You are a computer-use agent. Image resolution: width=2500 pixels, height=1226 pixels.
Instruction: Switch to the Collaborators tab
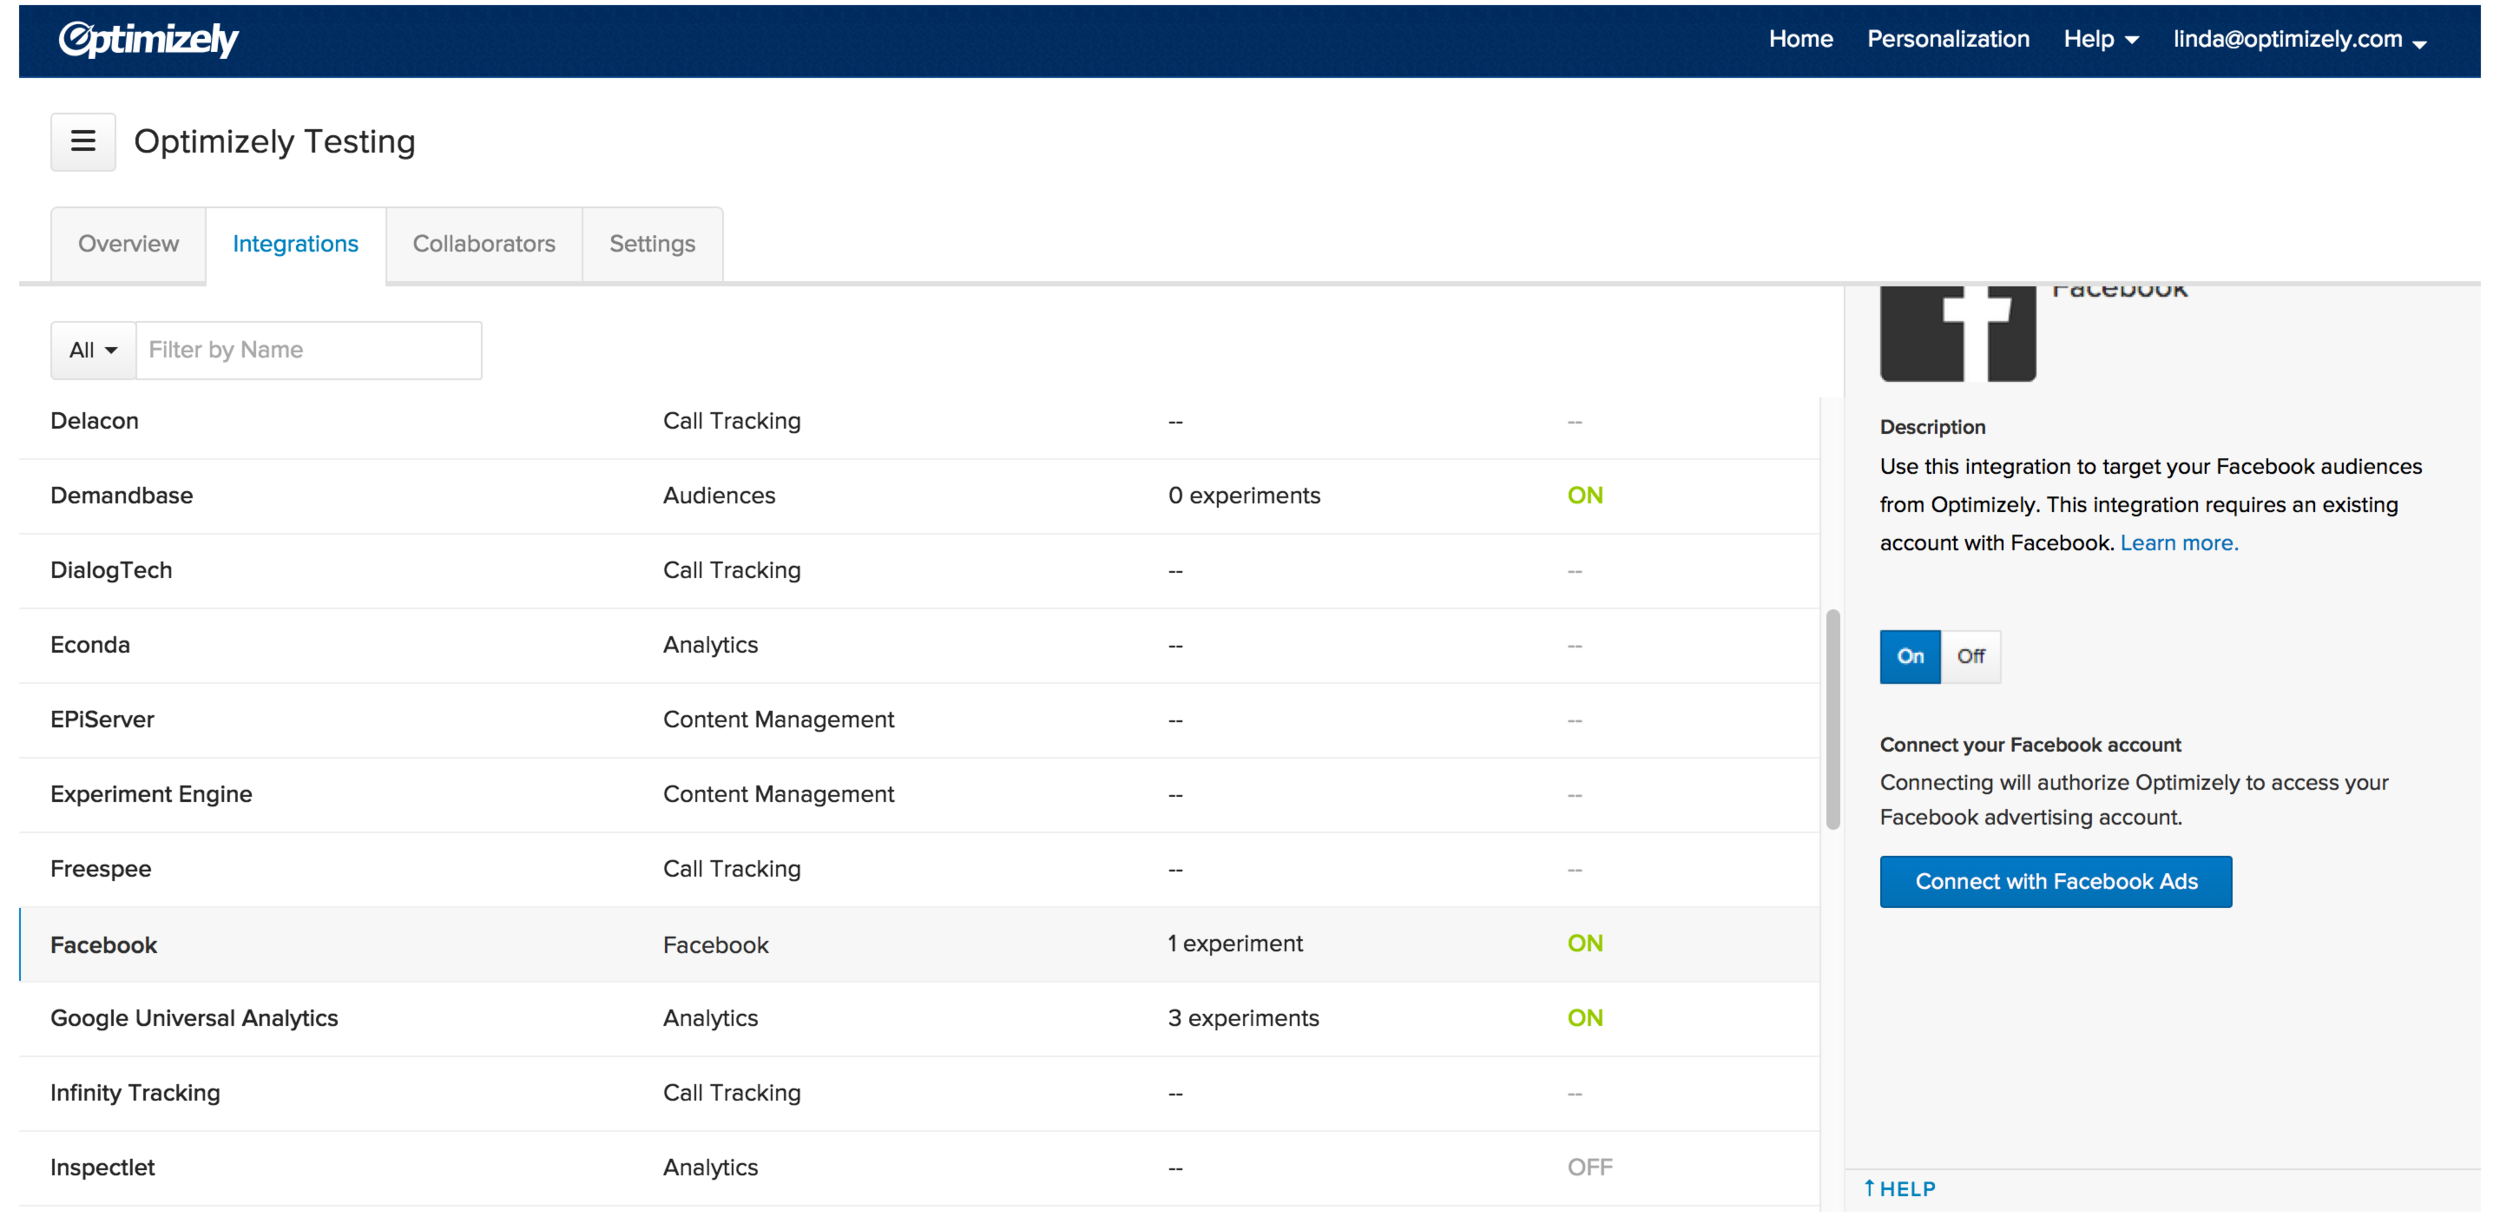pyautogui.click(x=484, y=244)
